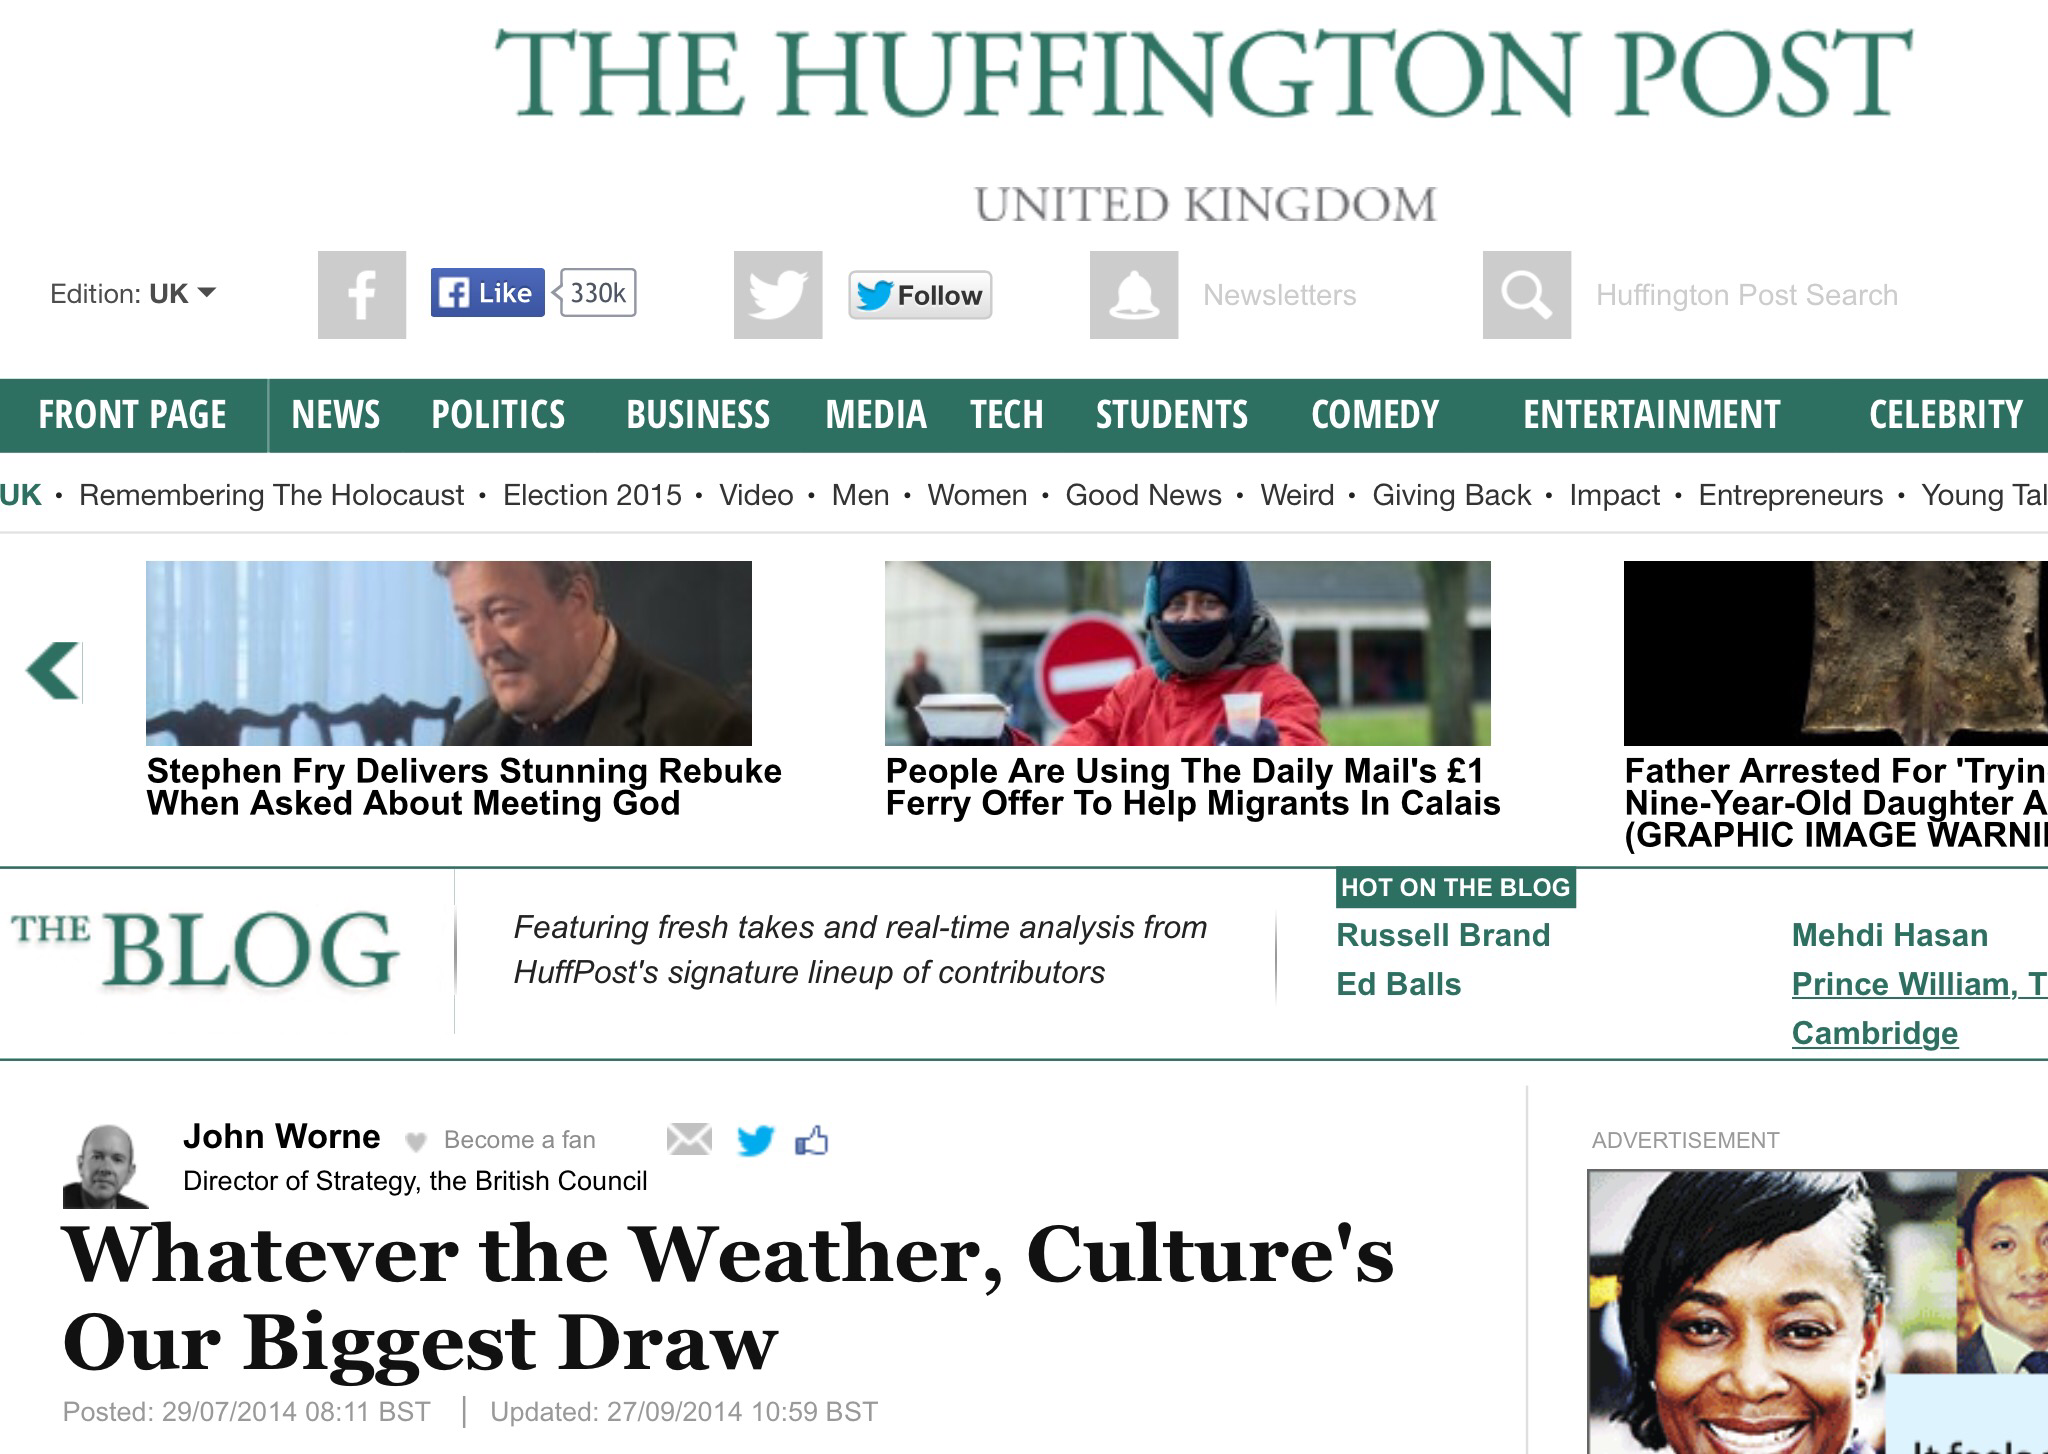Click the heart Become a fan icon
The width and height of the screenshot is (2048, 1454).
(416, 1141)
